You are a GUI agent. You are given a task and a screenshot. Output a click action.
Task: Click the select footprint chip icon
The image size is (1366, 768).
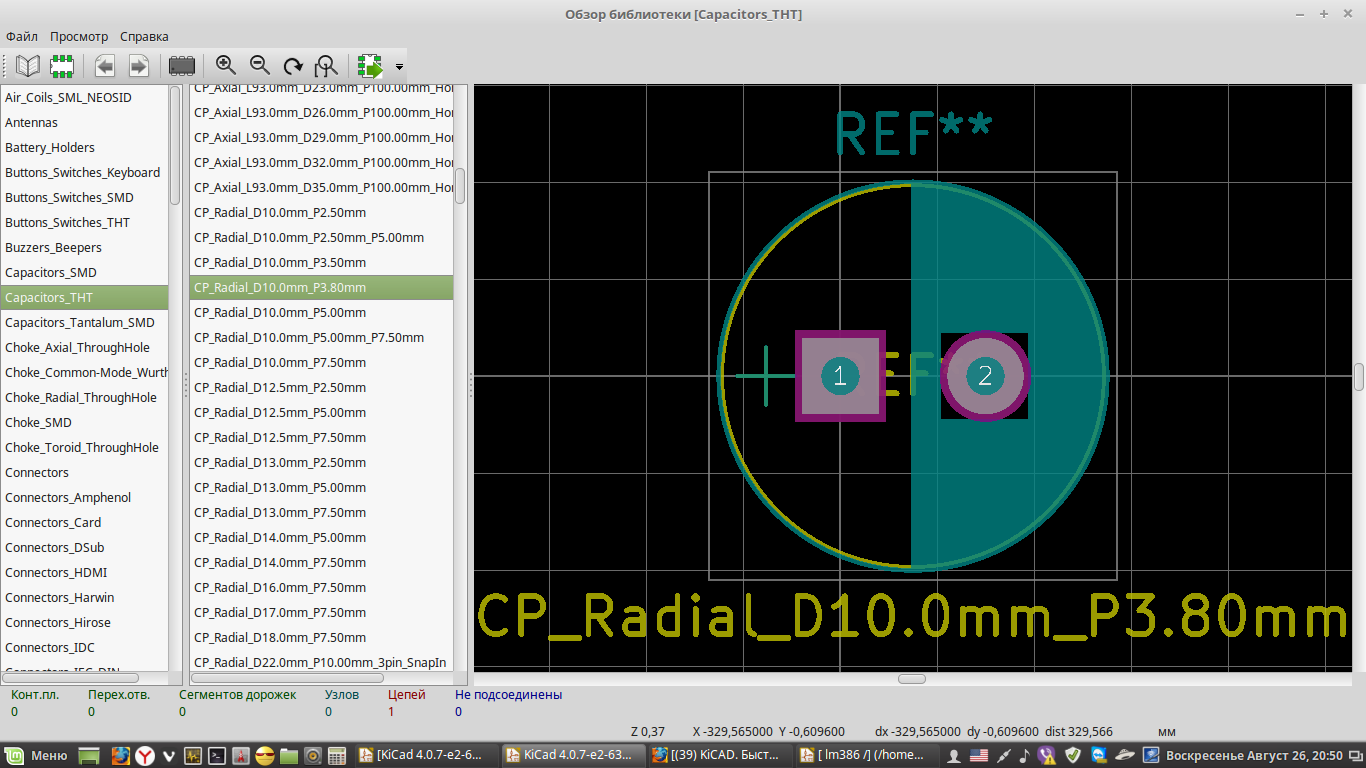coord(62,66)
